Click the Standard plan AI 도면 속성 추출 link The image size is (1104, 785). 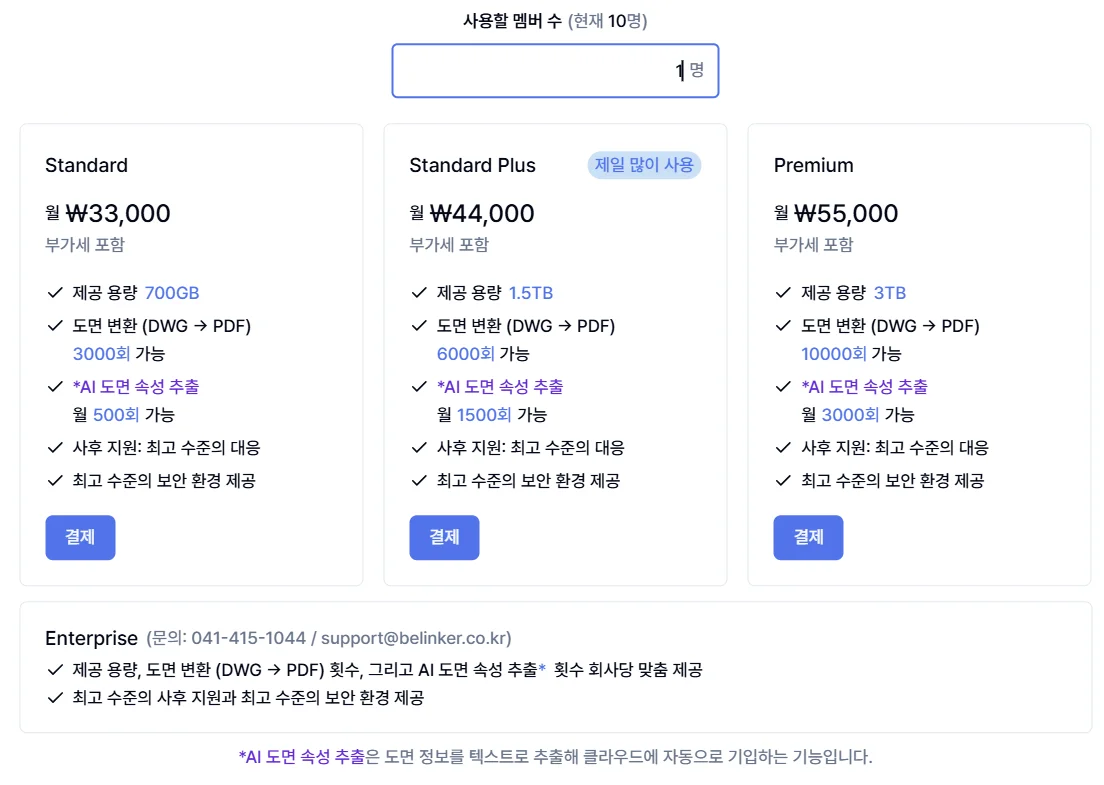click(x=136, y=387)
